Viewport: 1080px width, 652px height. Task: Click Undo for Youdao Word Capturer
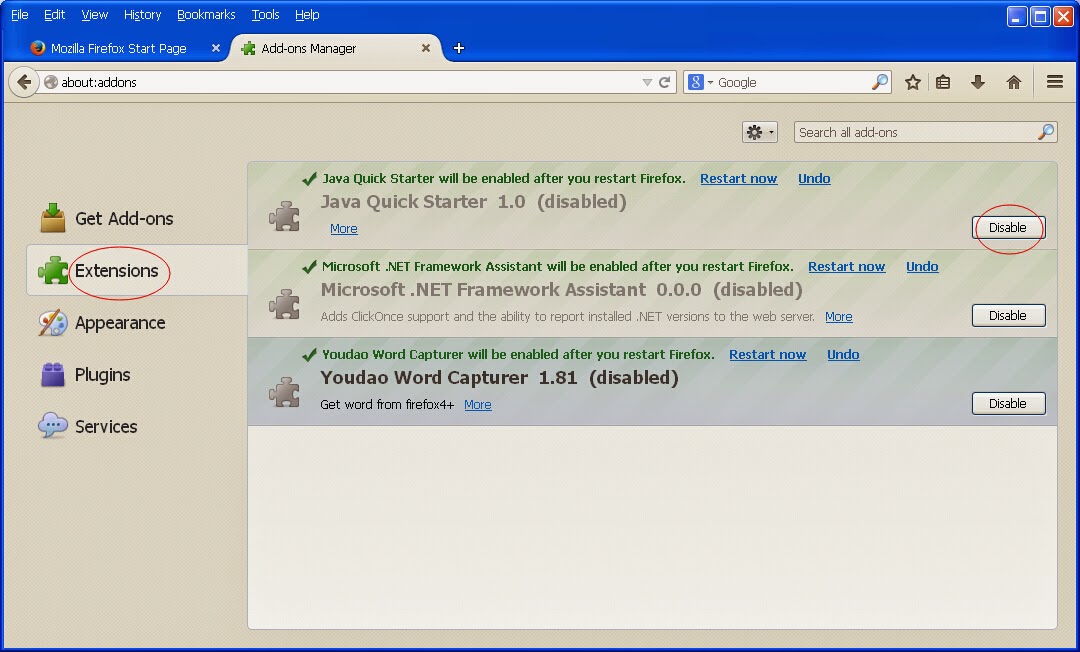(x=843, y=355)
